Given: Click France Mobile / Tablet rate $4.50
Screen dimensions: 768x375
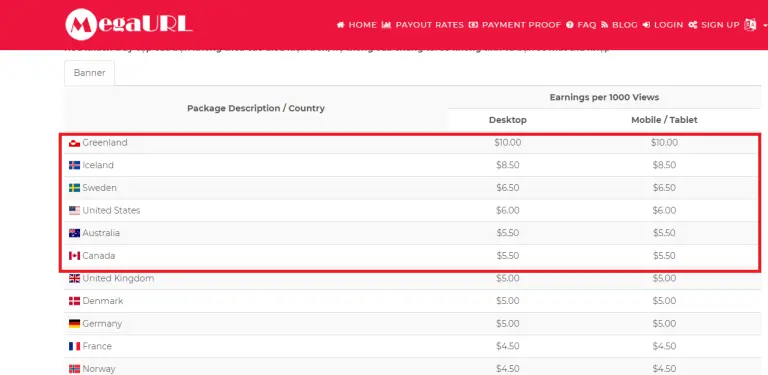Looking at the screenshot, I should click(x=664, y=346).
